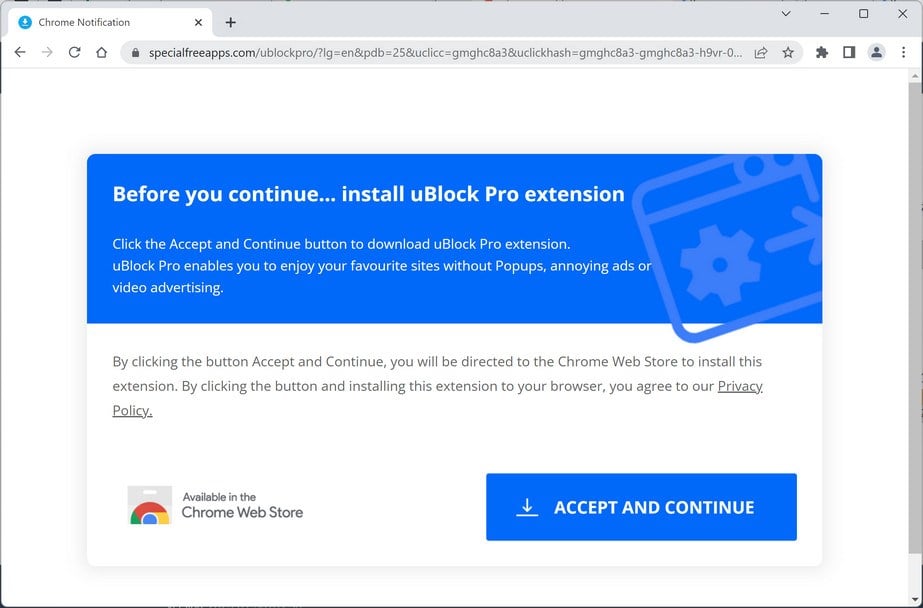View site information via the lock icon
This screenshot has height=608, width=923.
click(133, 53)
